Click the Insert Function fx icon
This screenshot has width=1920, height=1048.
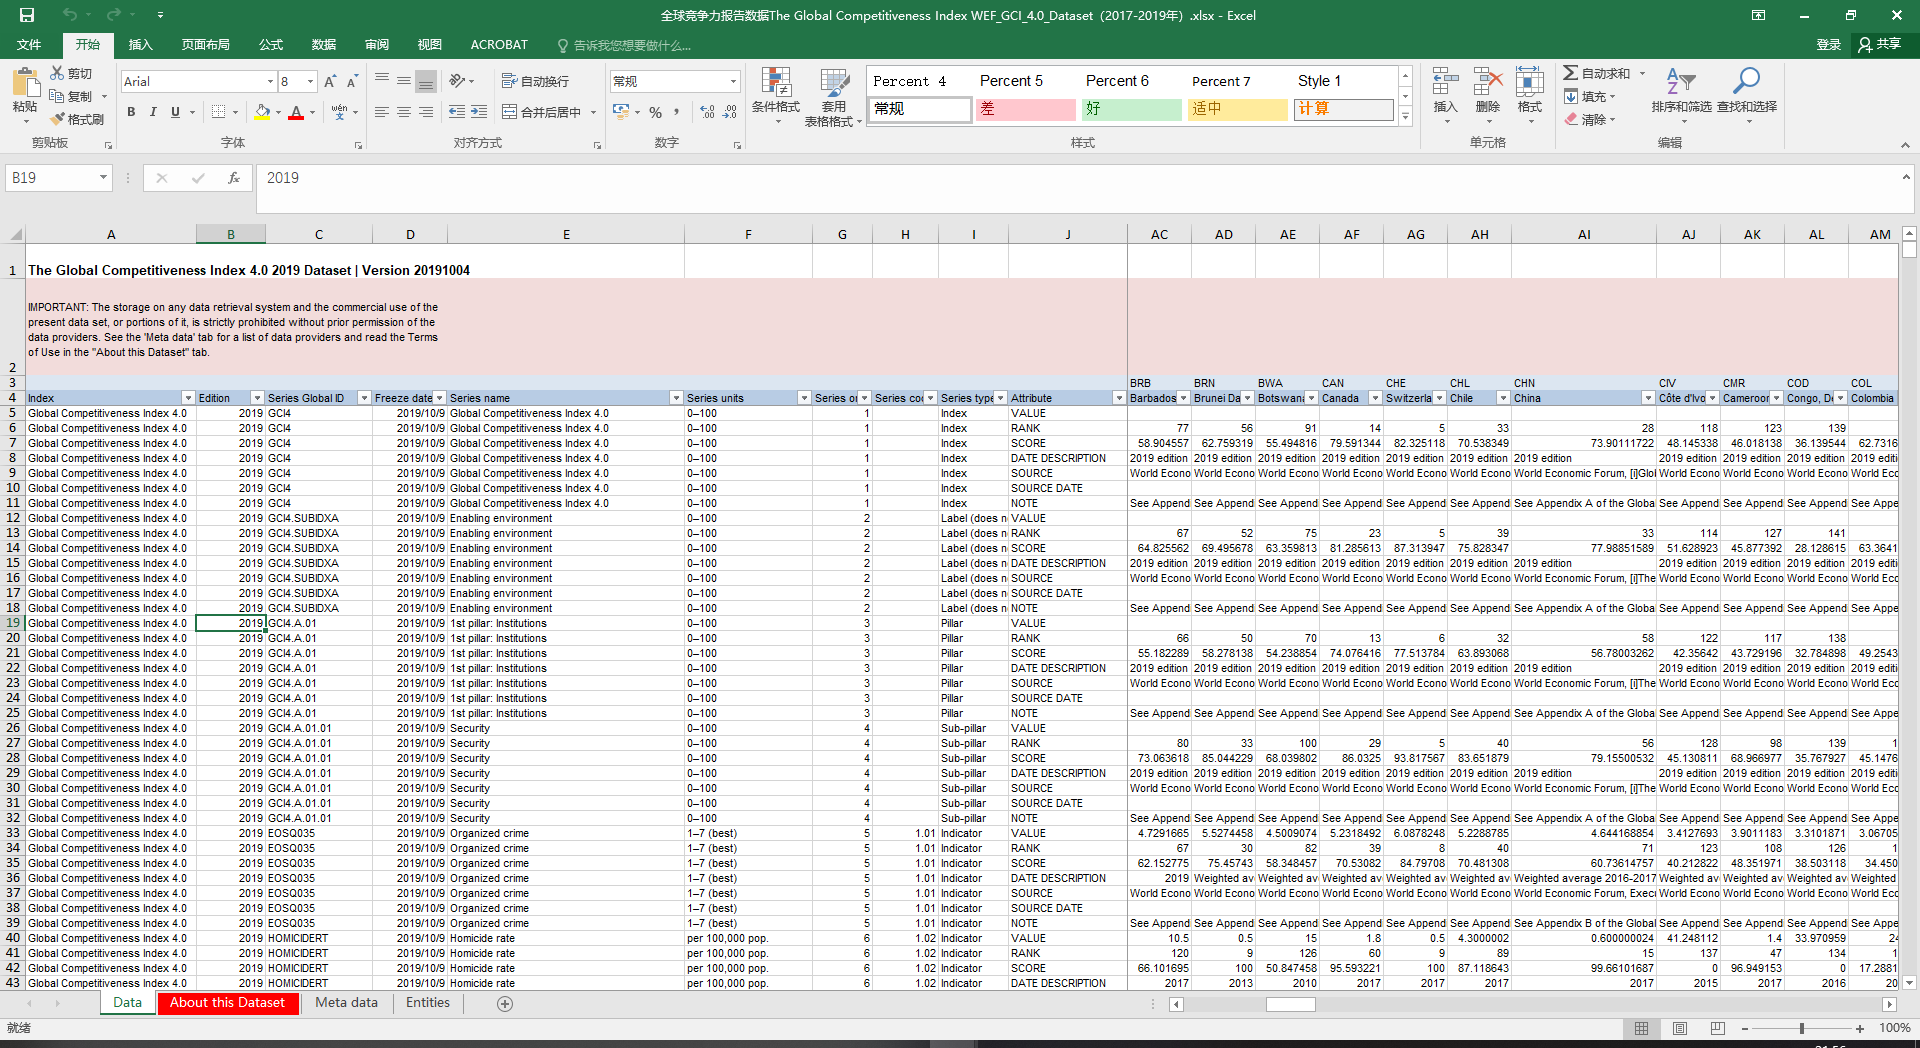pos(233,178)
